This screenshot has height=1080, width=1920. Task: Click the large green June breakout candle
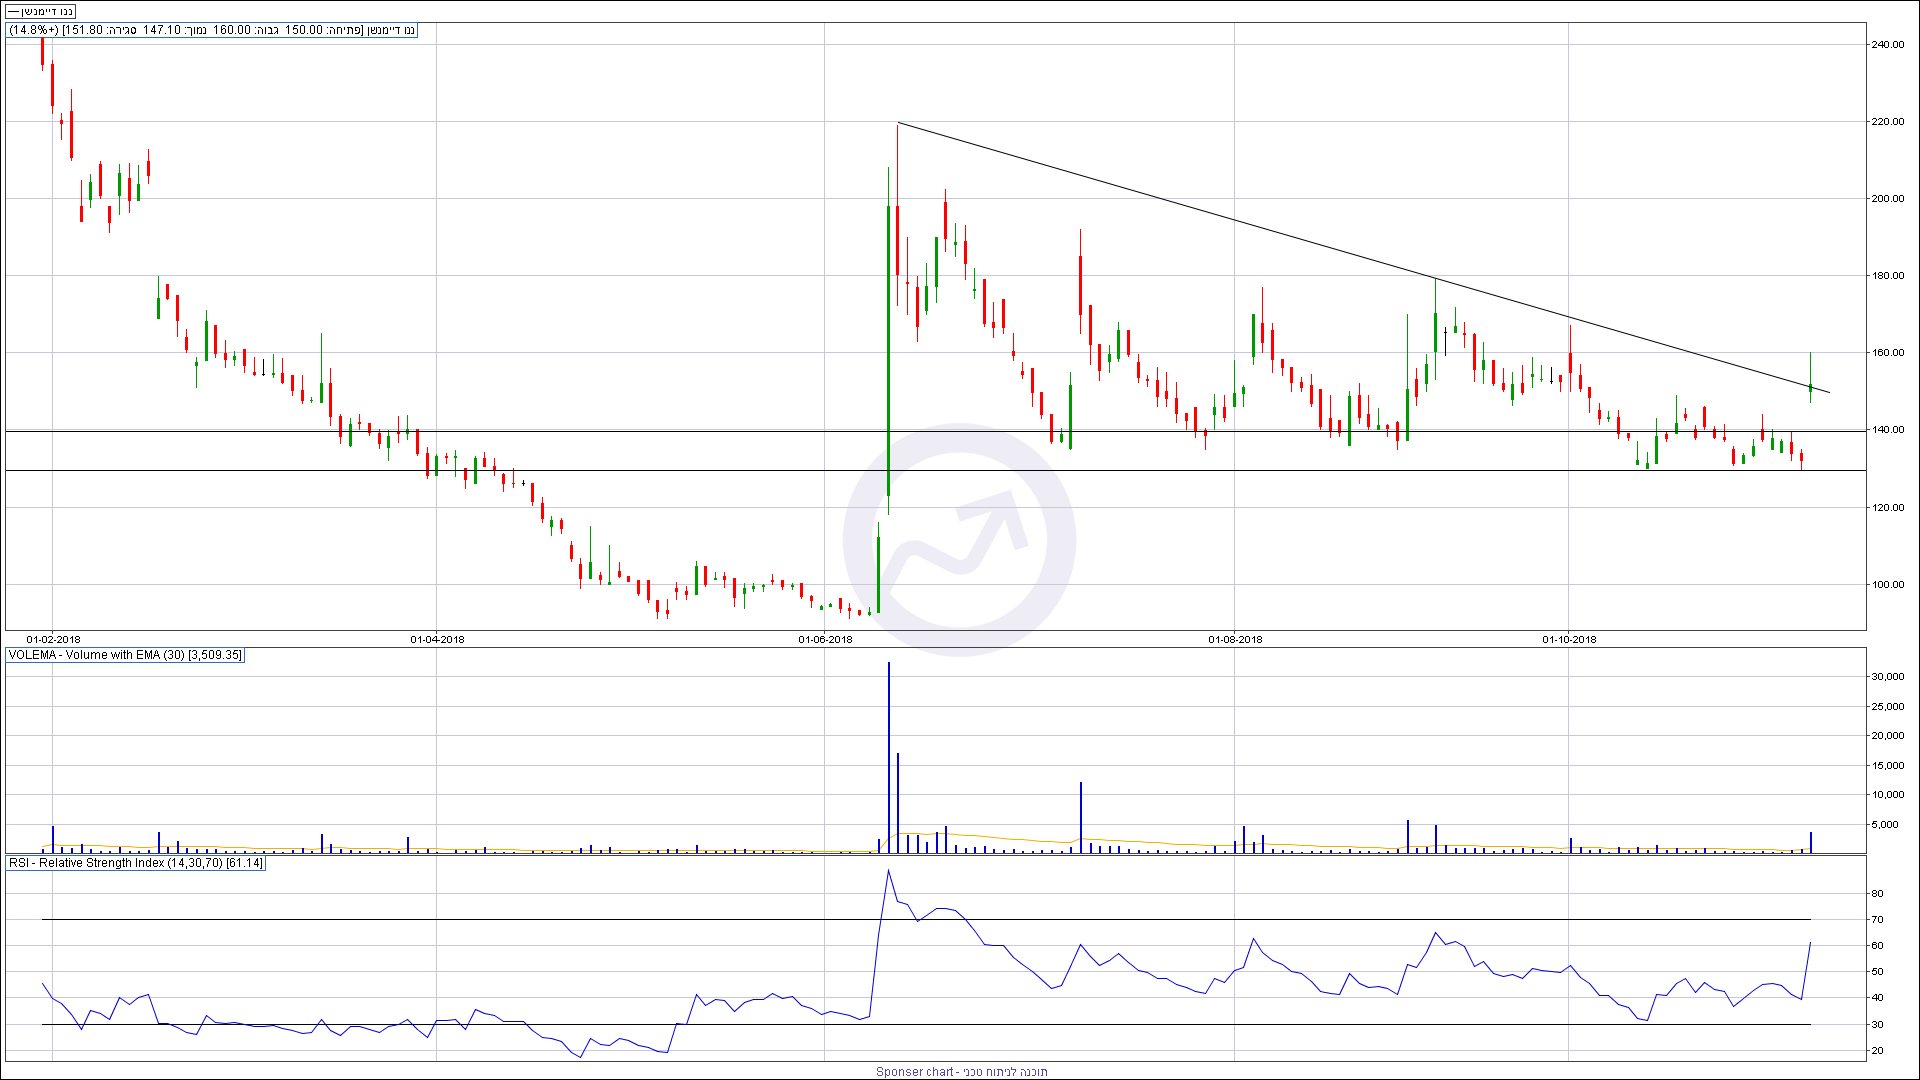(x=888, y=350)
